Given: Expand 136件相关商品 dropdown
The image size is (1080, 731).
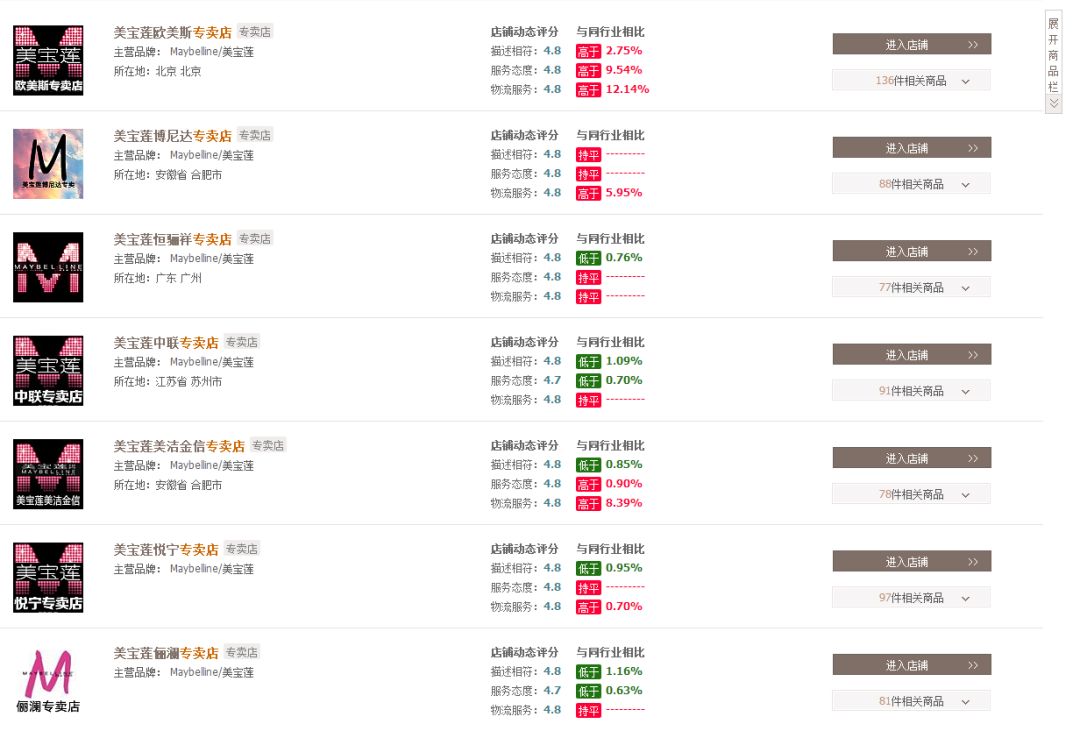Looking at the screenshot, I should click(911, 81).
